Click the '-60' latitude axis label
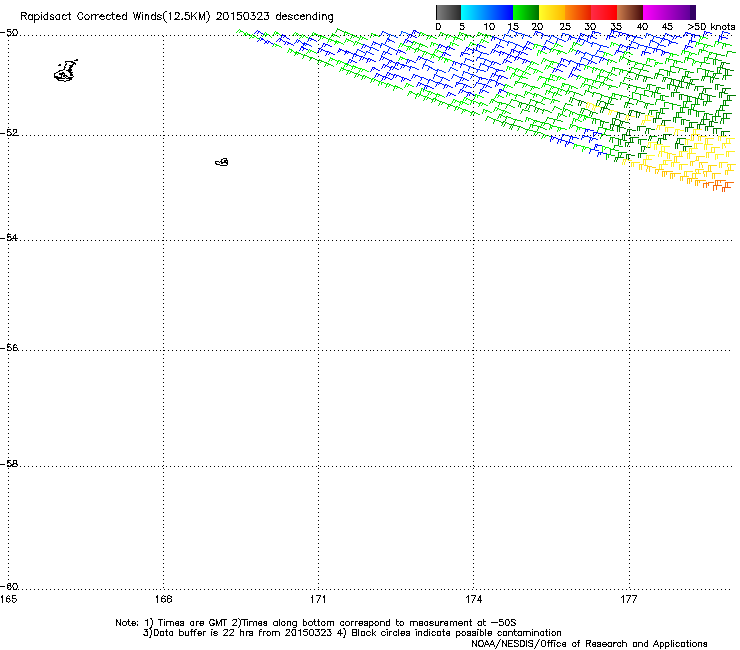The width and height of the screenshot is (740, 650). point(9,586)
